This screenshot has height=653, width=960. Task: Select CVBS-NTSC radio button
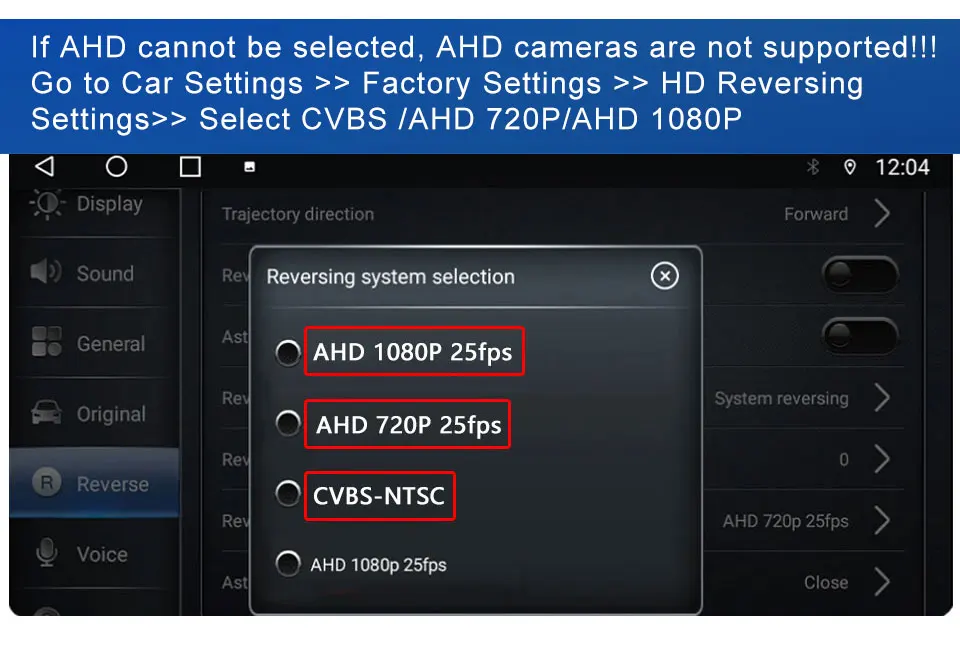pyautogui.click(x=288, y=493)
